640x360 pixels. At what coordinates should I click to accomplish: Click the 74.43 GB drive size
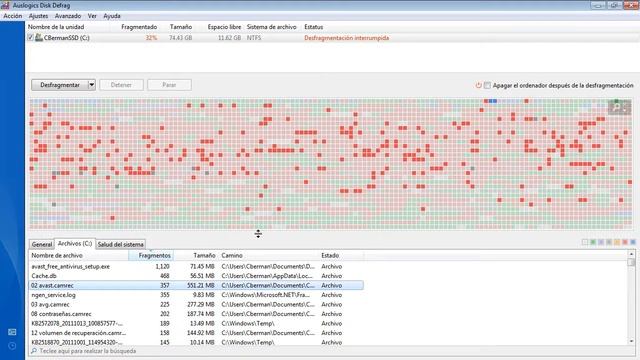[x=180, y=38]
